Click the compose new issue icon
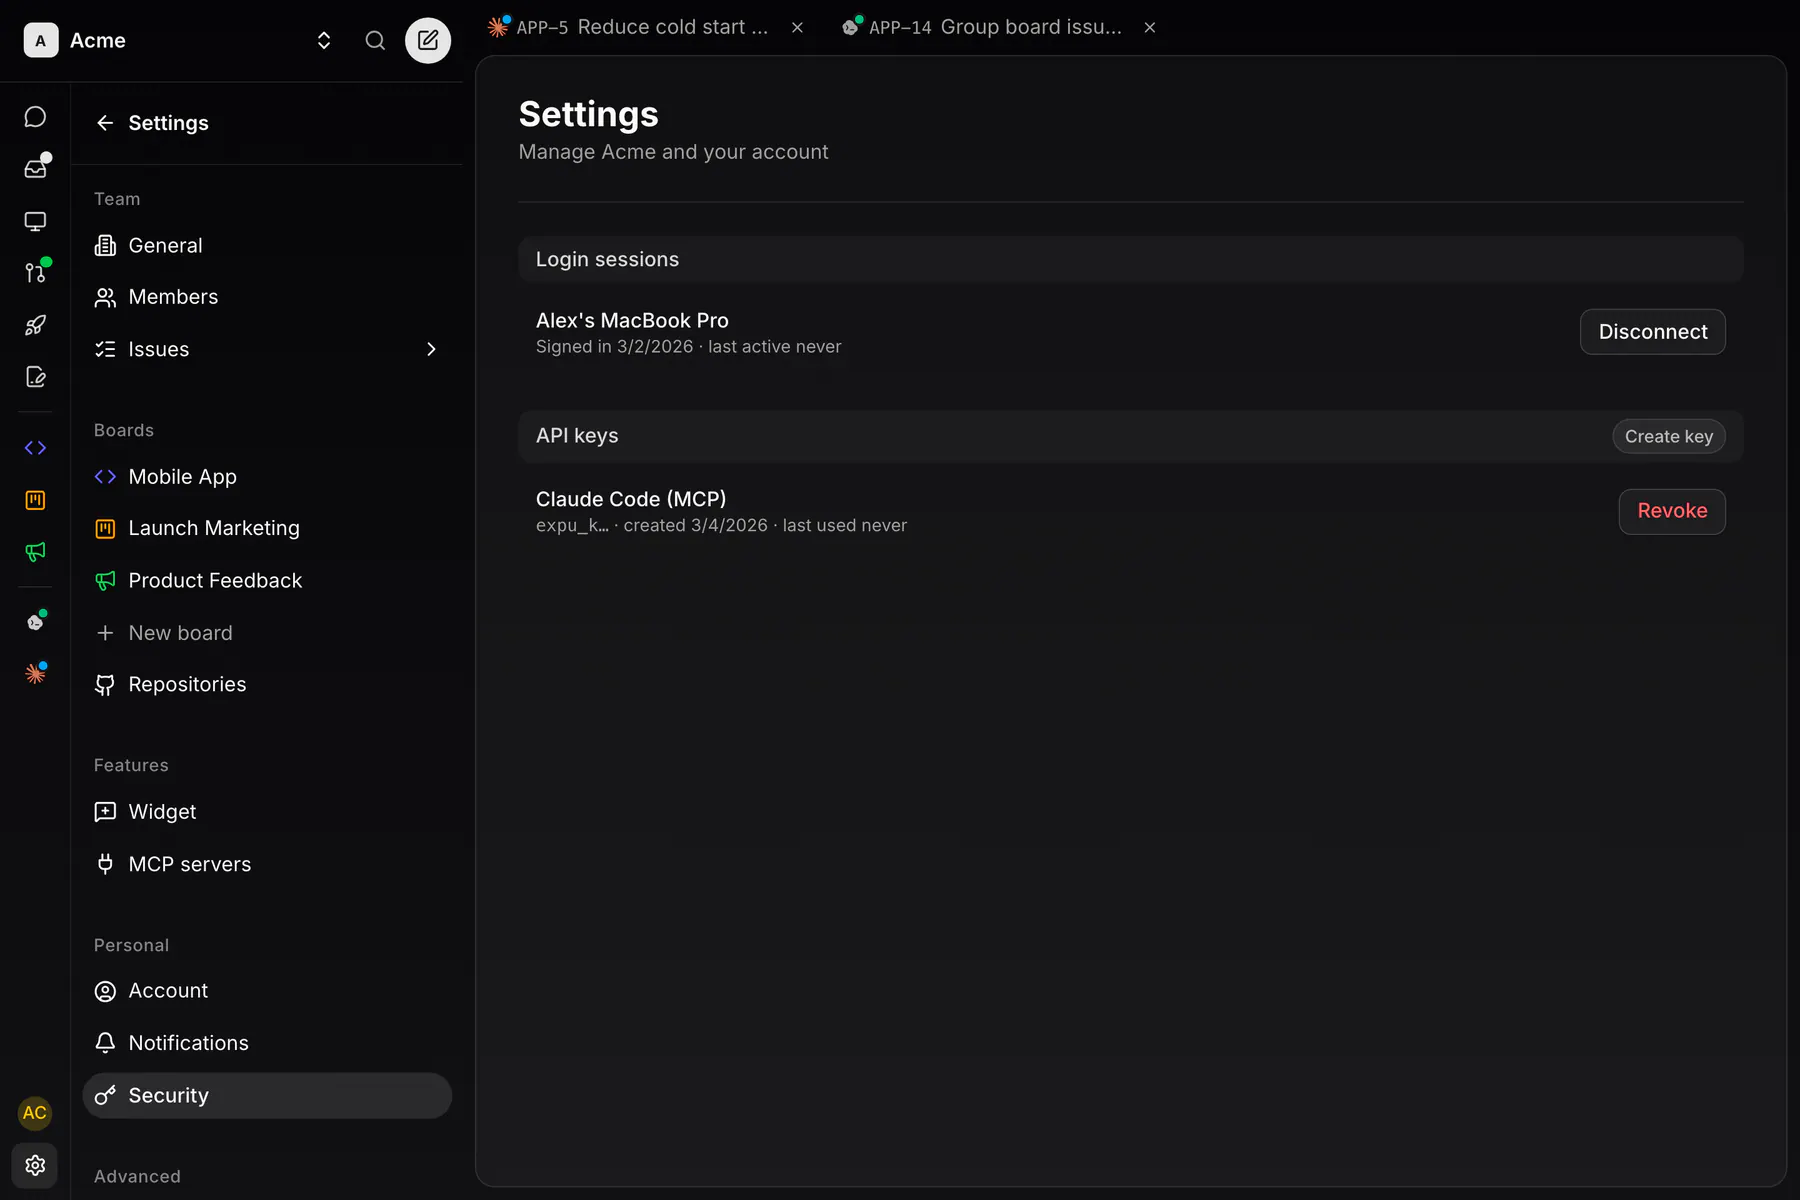Screen dimensions: 1800x1200 428,40
